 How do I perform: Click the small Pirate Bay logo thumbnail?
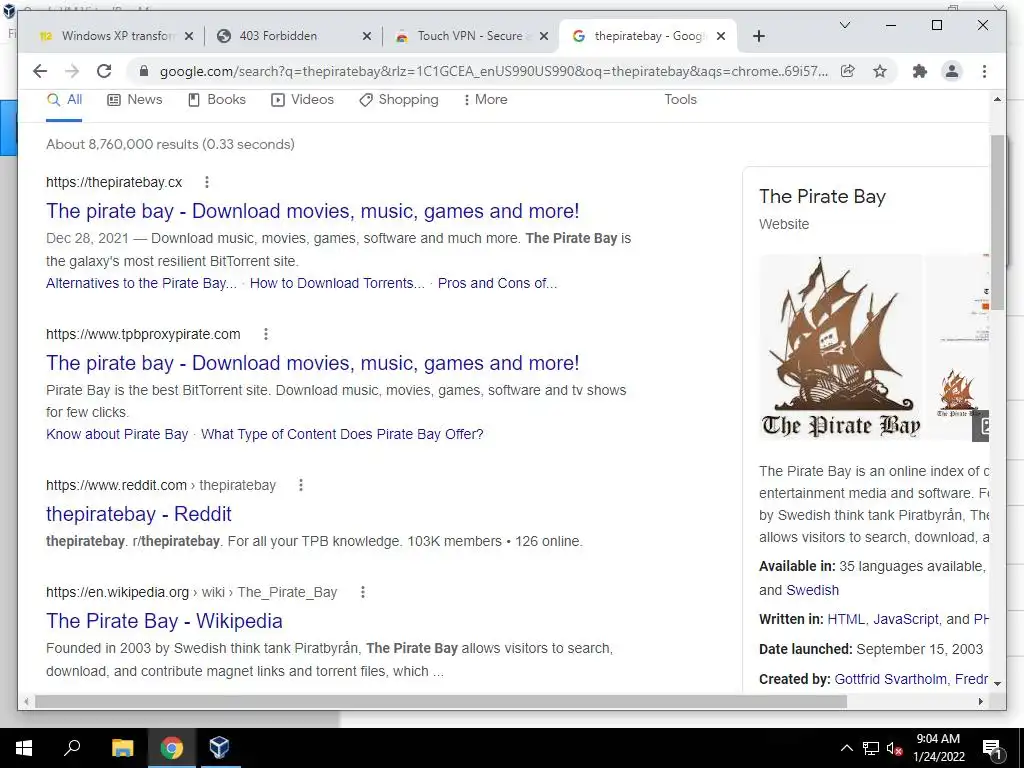point(957,392)
